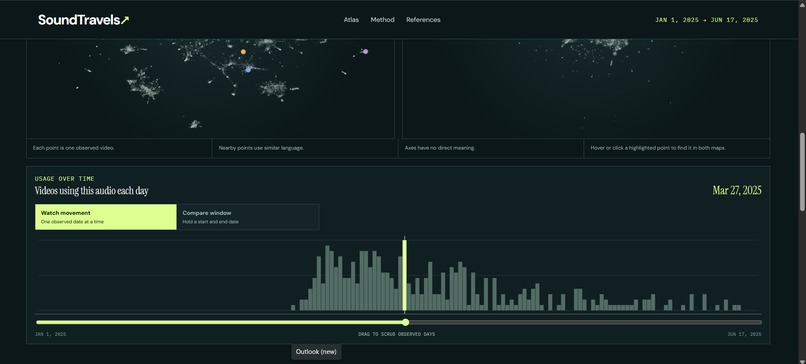Open the Atlas nav link

point(351,20)
